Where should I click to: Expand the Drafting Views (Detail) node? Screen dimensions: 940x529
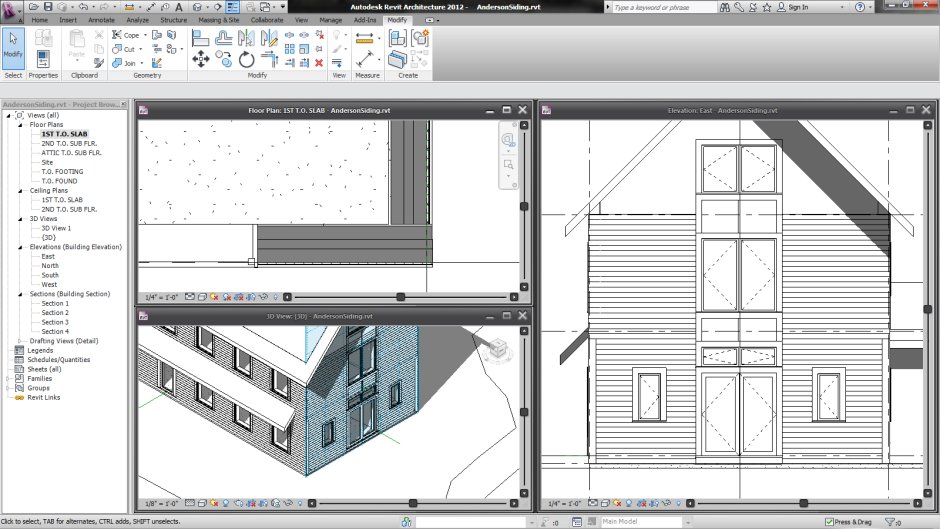pyautogui.click(x=20, y=341)
